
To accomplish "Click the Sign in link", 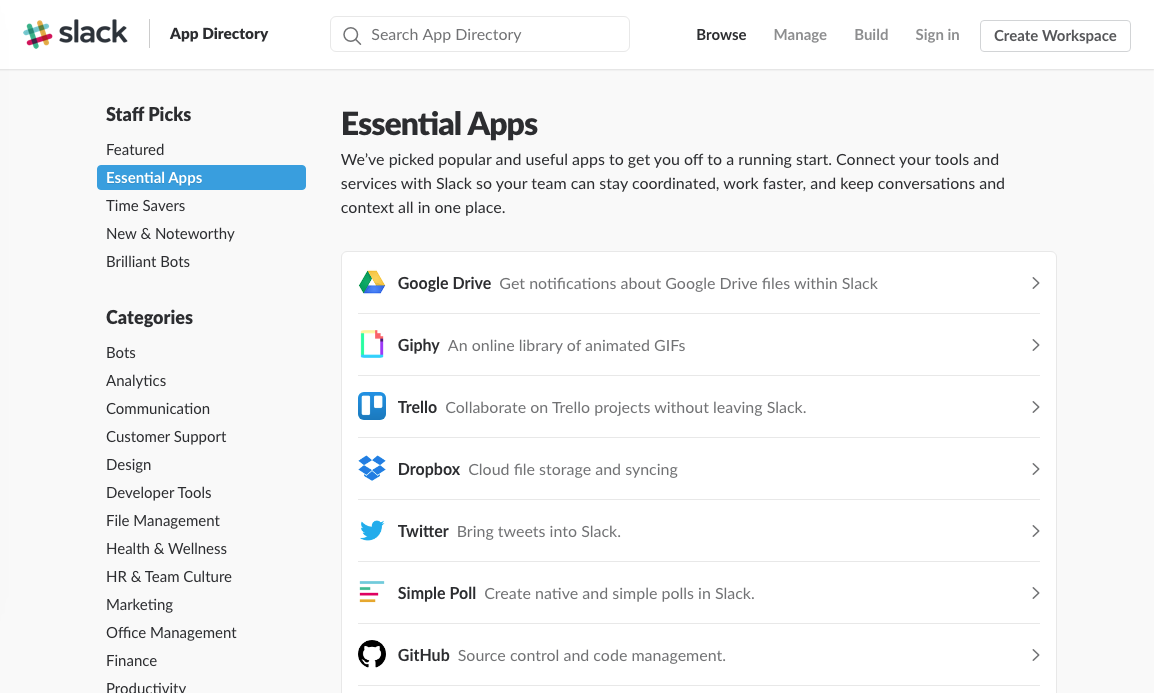I will point(937,35).
